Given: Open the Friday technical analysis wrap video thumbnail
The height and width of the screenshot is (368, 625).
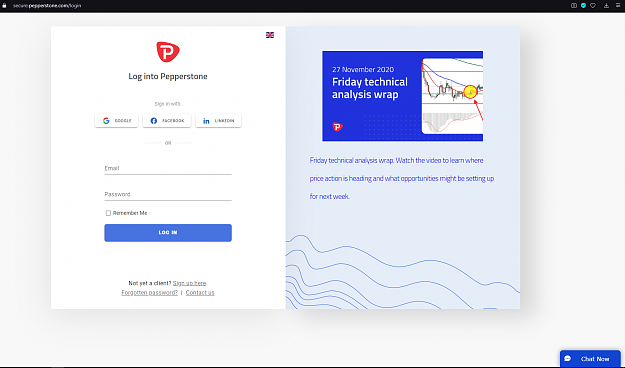Looking at the screenshot, I should [x=403, y=96].
